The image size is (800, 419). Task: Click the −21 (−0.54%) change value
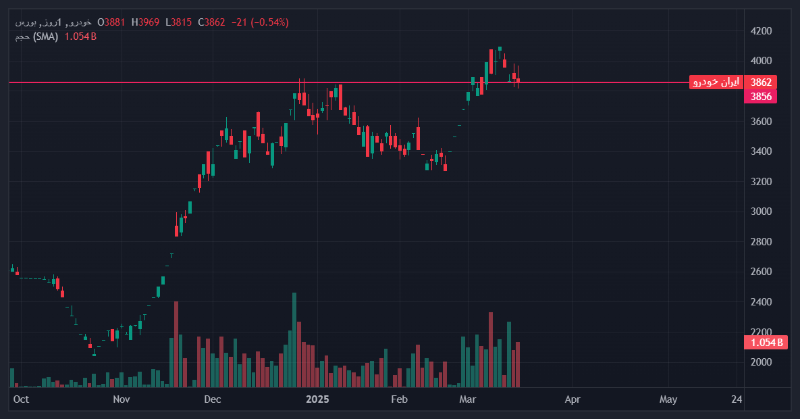click(260, 22)
